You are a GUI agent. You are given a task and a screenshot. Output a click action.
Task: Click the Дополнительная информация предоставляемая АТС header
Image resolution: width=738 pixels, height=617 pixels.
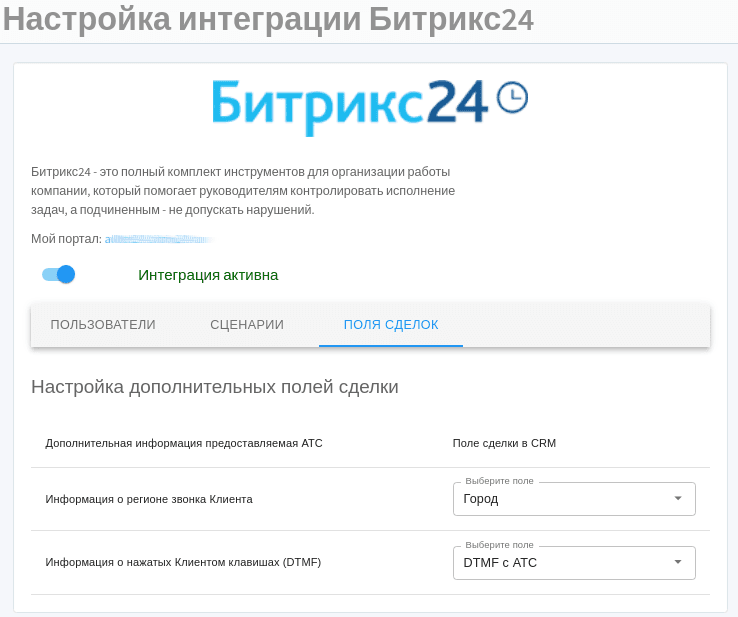click(184, 443)
